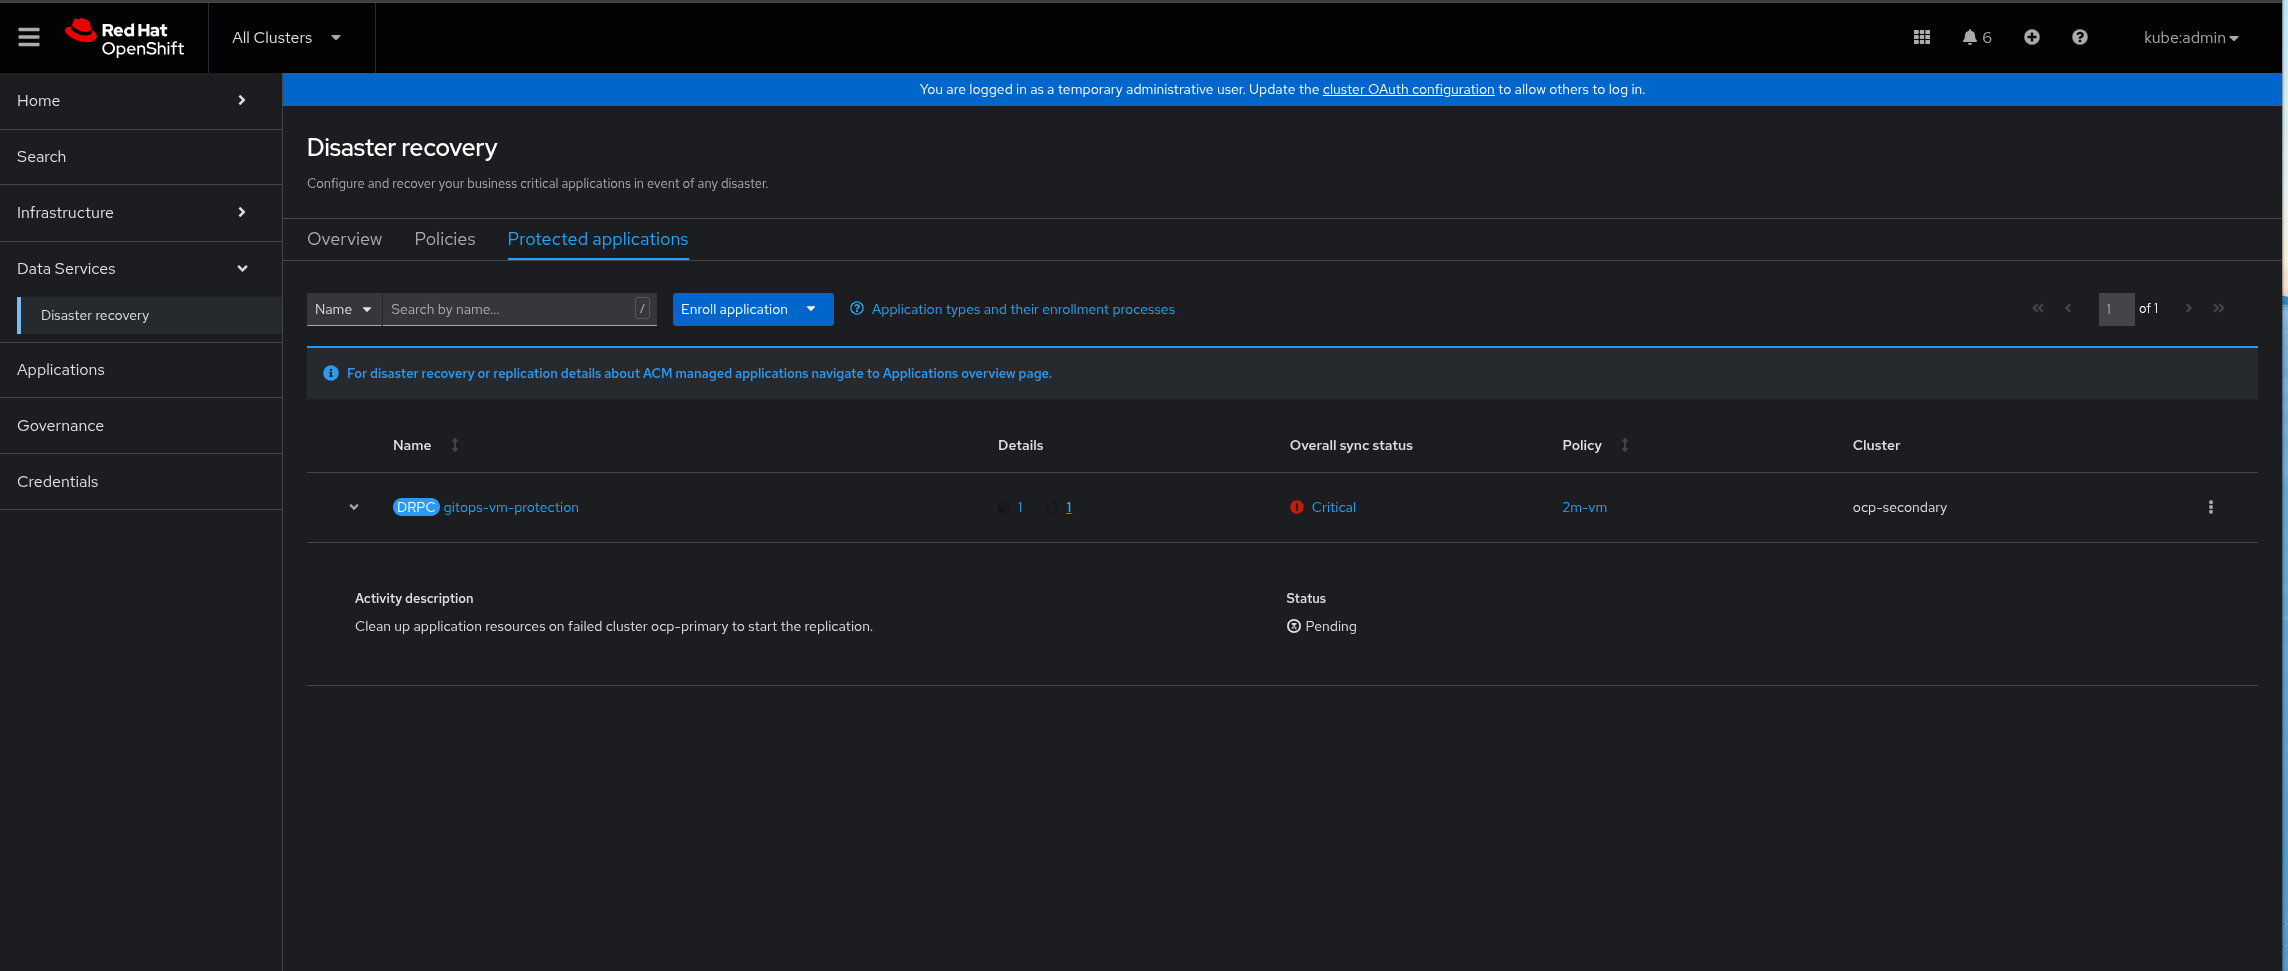
Task: Collapse the gitops-vm-protection row details
Action: click(x=354, y=507)
